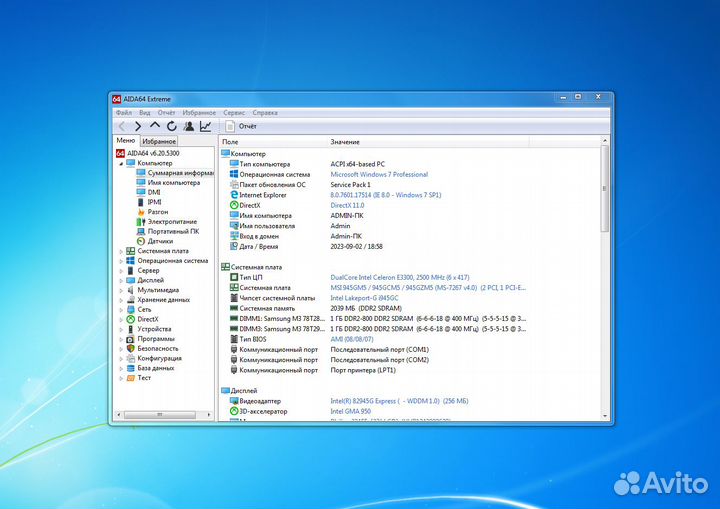Open the Сервис menu
The width and height of the screenshot is (720, 509).
[x=234, y=113]
